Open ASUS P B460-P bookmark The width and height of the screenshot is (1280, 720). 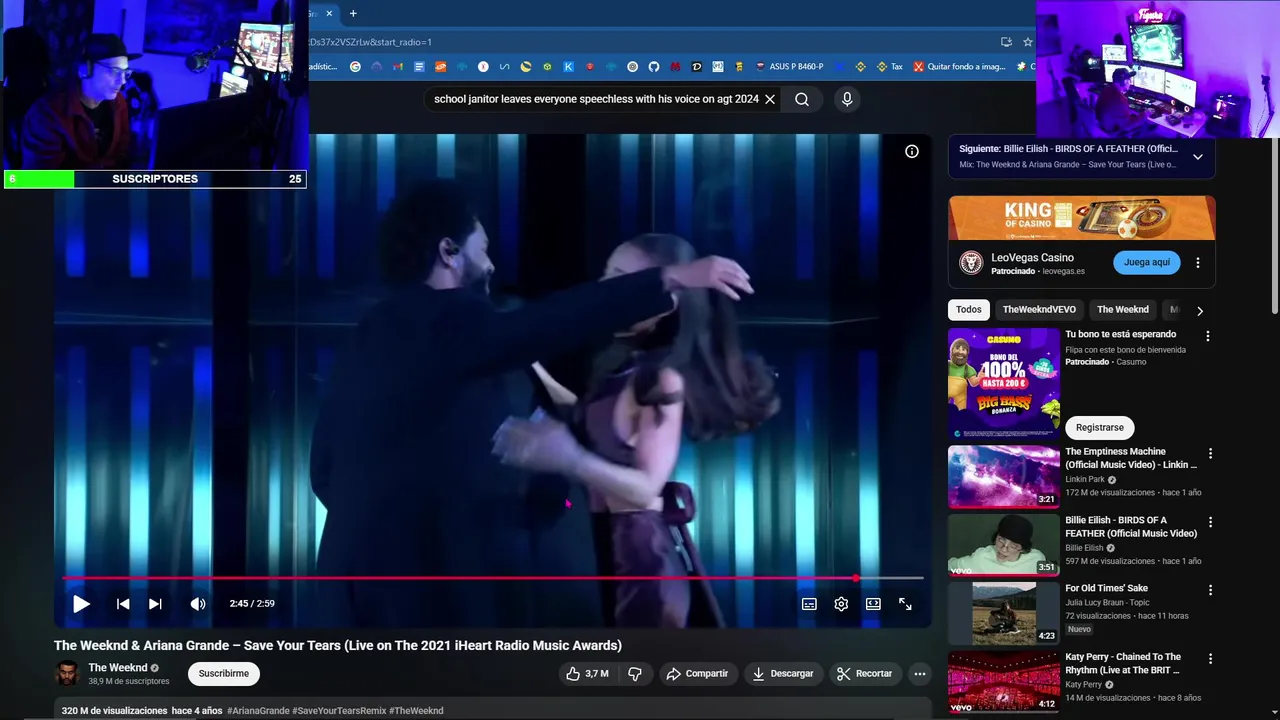(x=789, y=67)
